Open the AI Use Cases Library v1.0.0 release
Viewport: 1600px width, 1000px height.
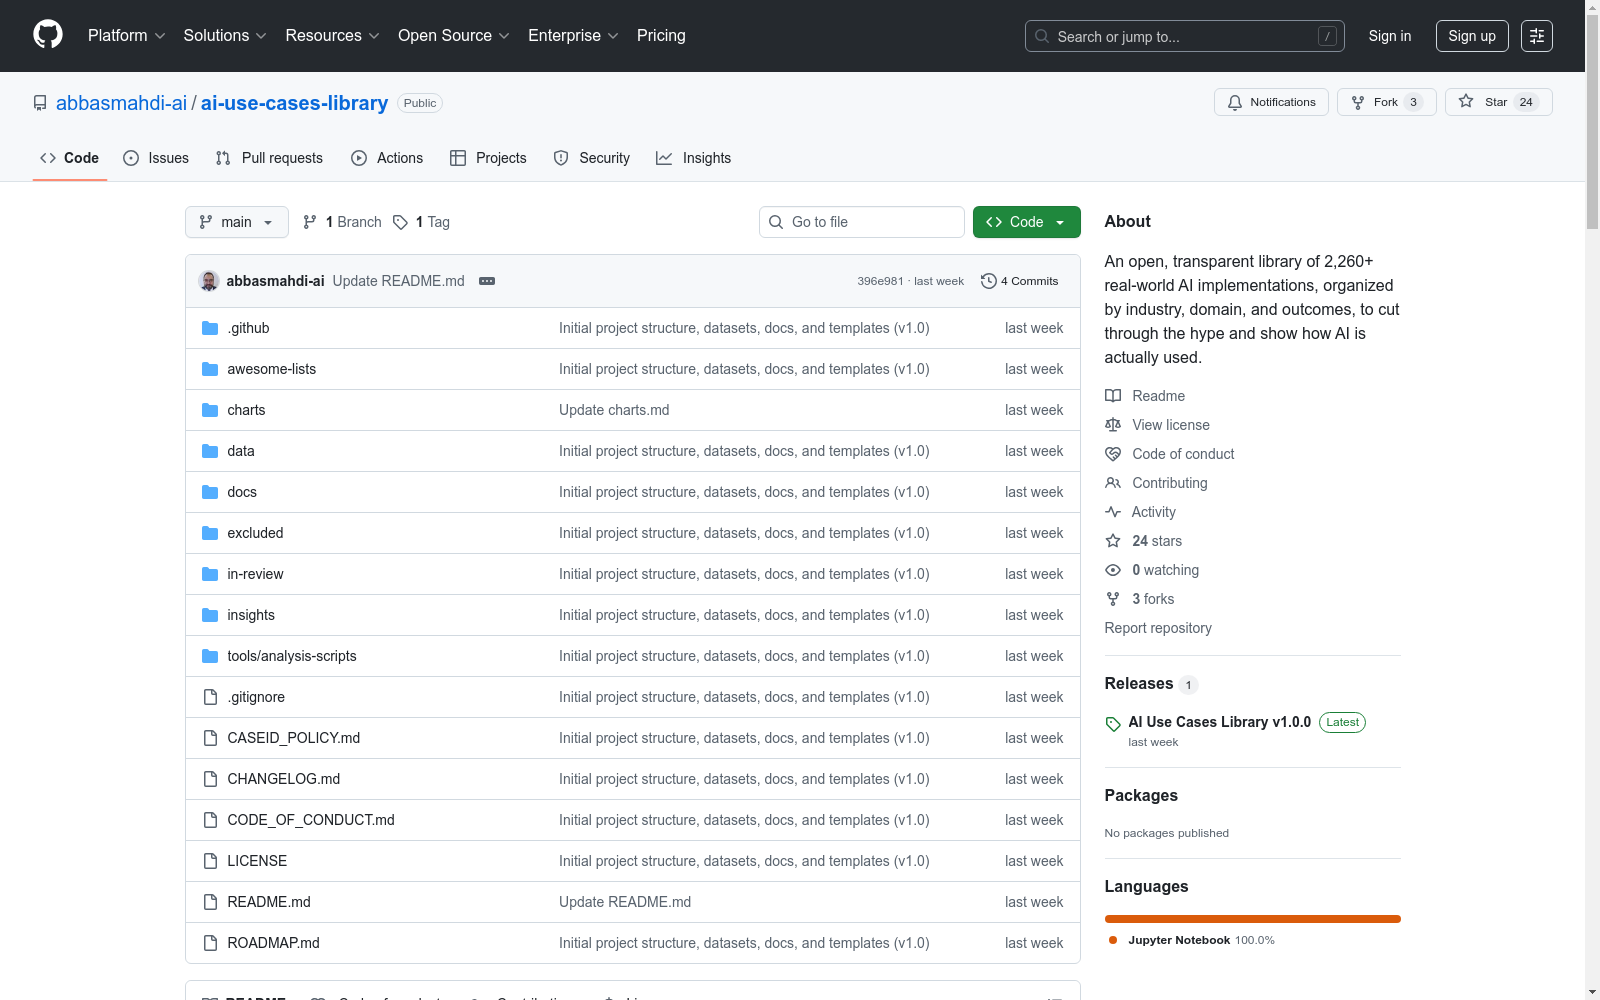tap(1220, 722)
